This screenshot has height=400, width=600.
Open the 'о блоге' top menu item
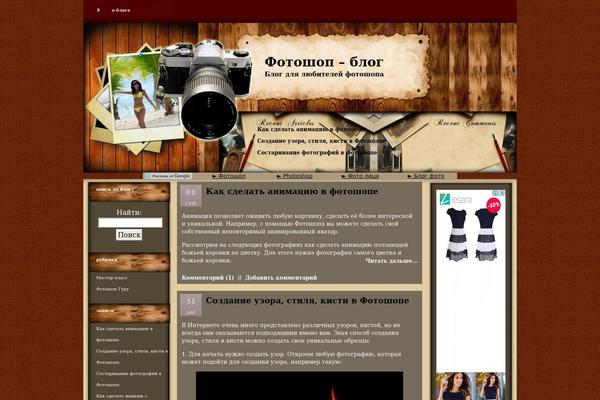(x=121, y=10)
